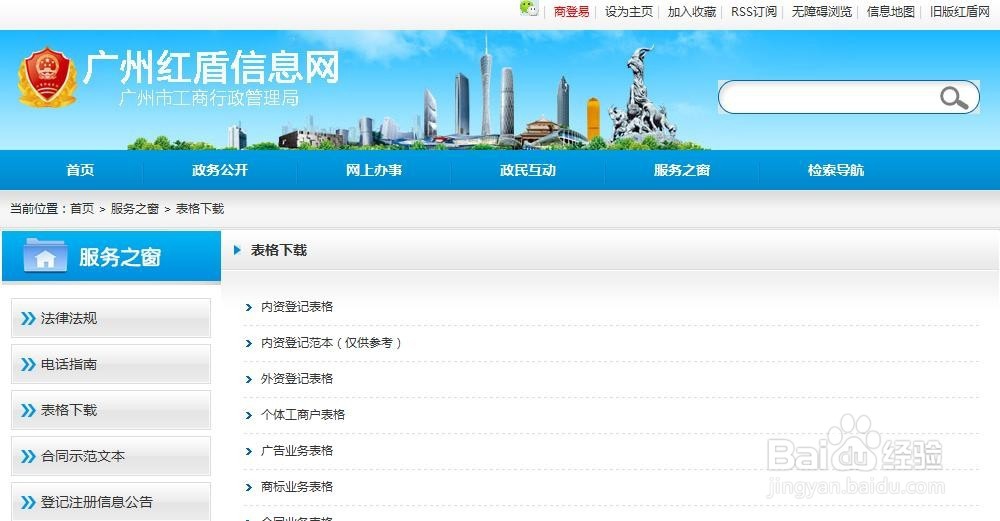Click the arrow bullet before 广告业务表格
The image size is (1000, 521).
(249, 451)
